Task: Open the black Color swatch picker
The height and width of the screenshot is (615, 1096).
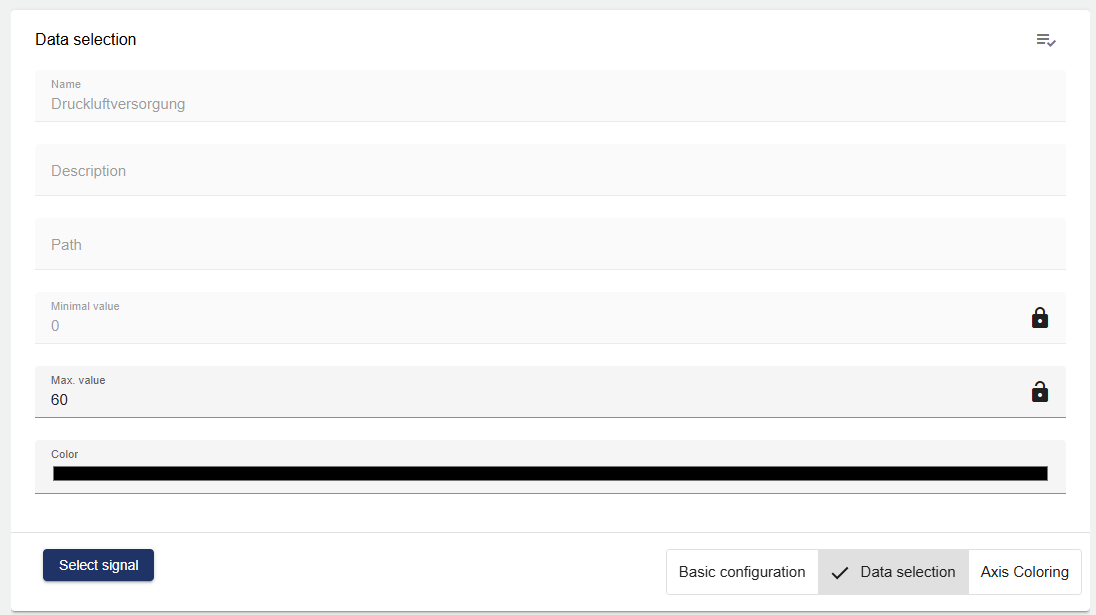Action: tap(550, 473)
